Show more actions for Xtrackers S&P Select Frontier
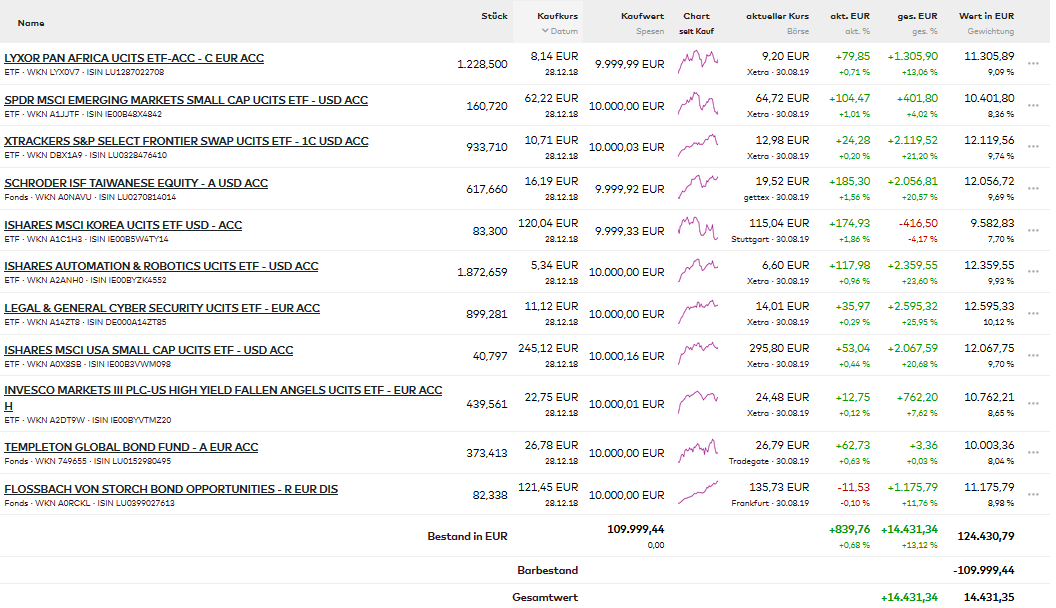This screenshot has height=608, width=1056. click(x=1033, y=147)
